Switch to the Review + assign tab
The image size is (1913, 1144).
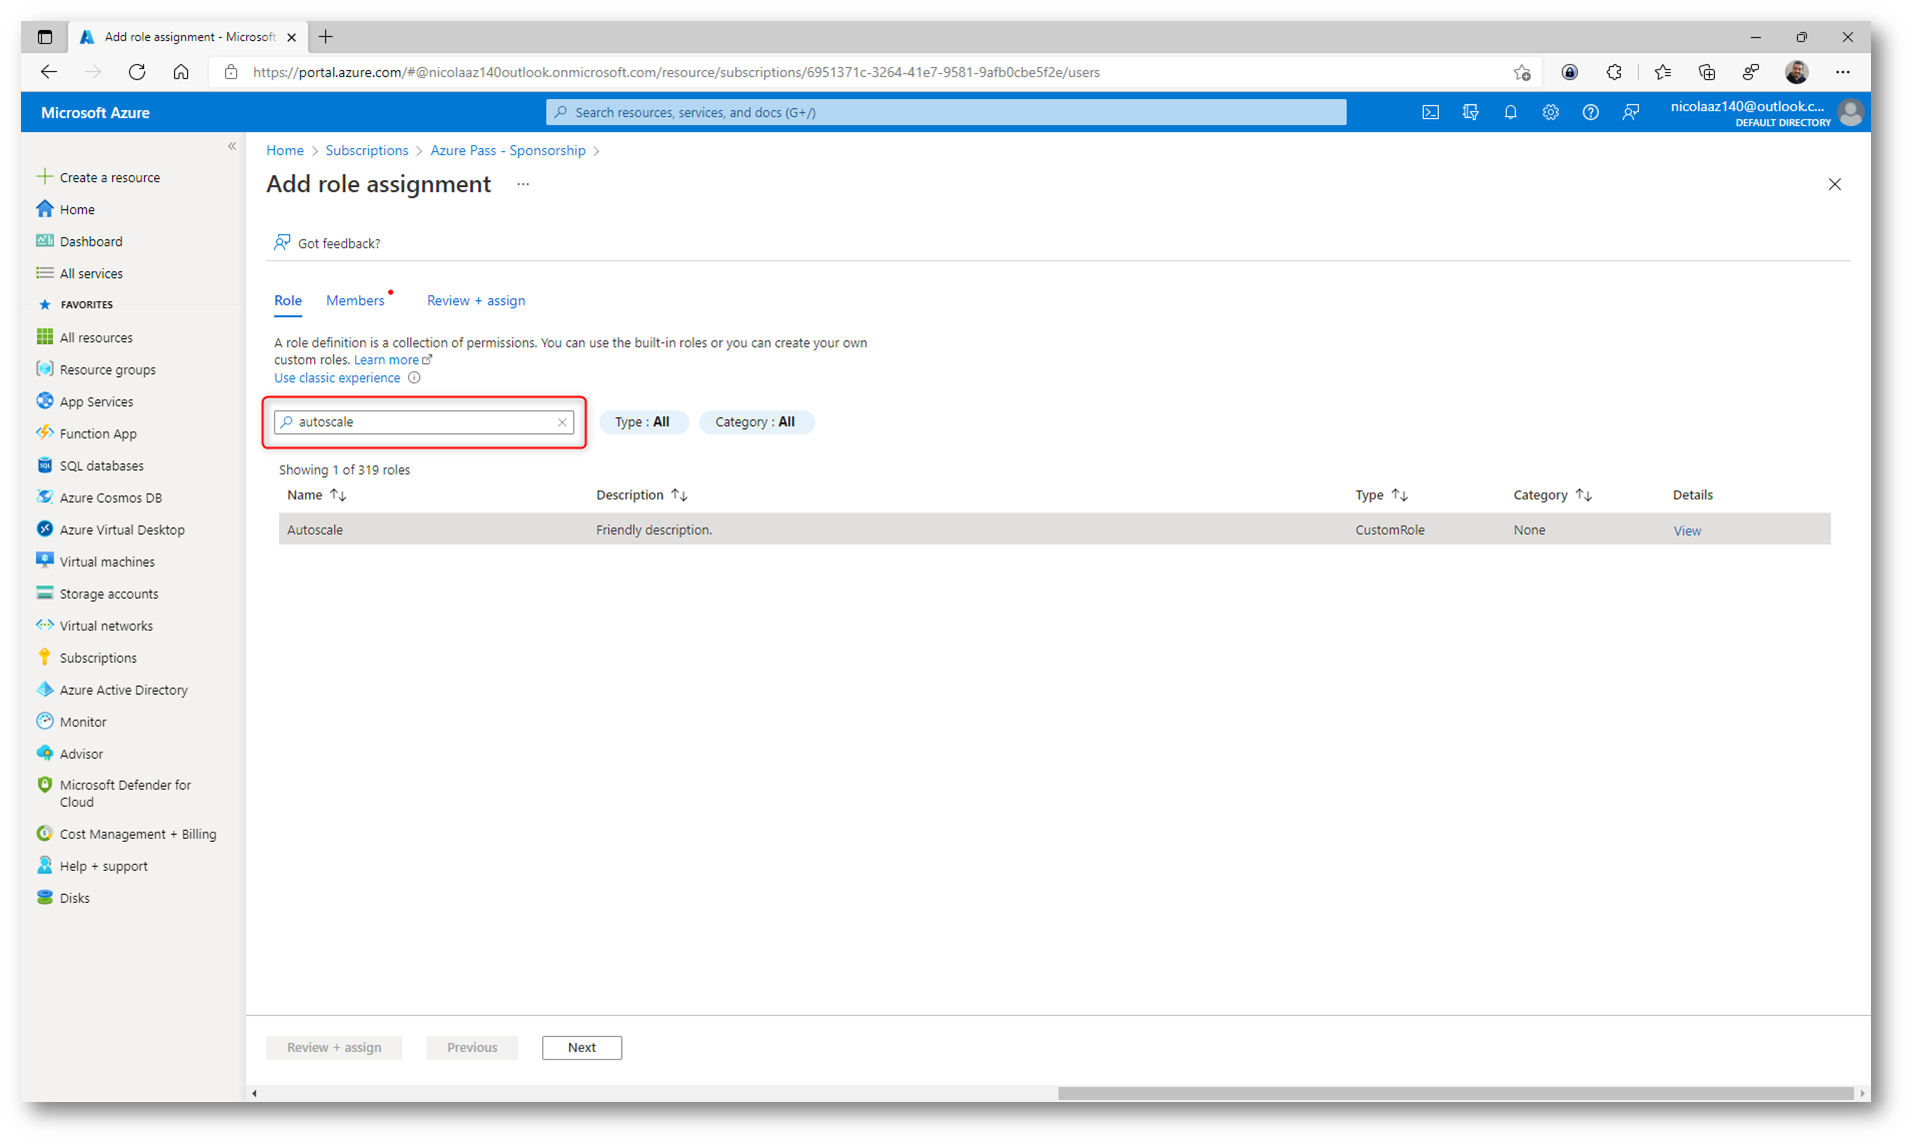[476, 300]
